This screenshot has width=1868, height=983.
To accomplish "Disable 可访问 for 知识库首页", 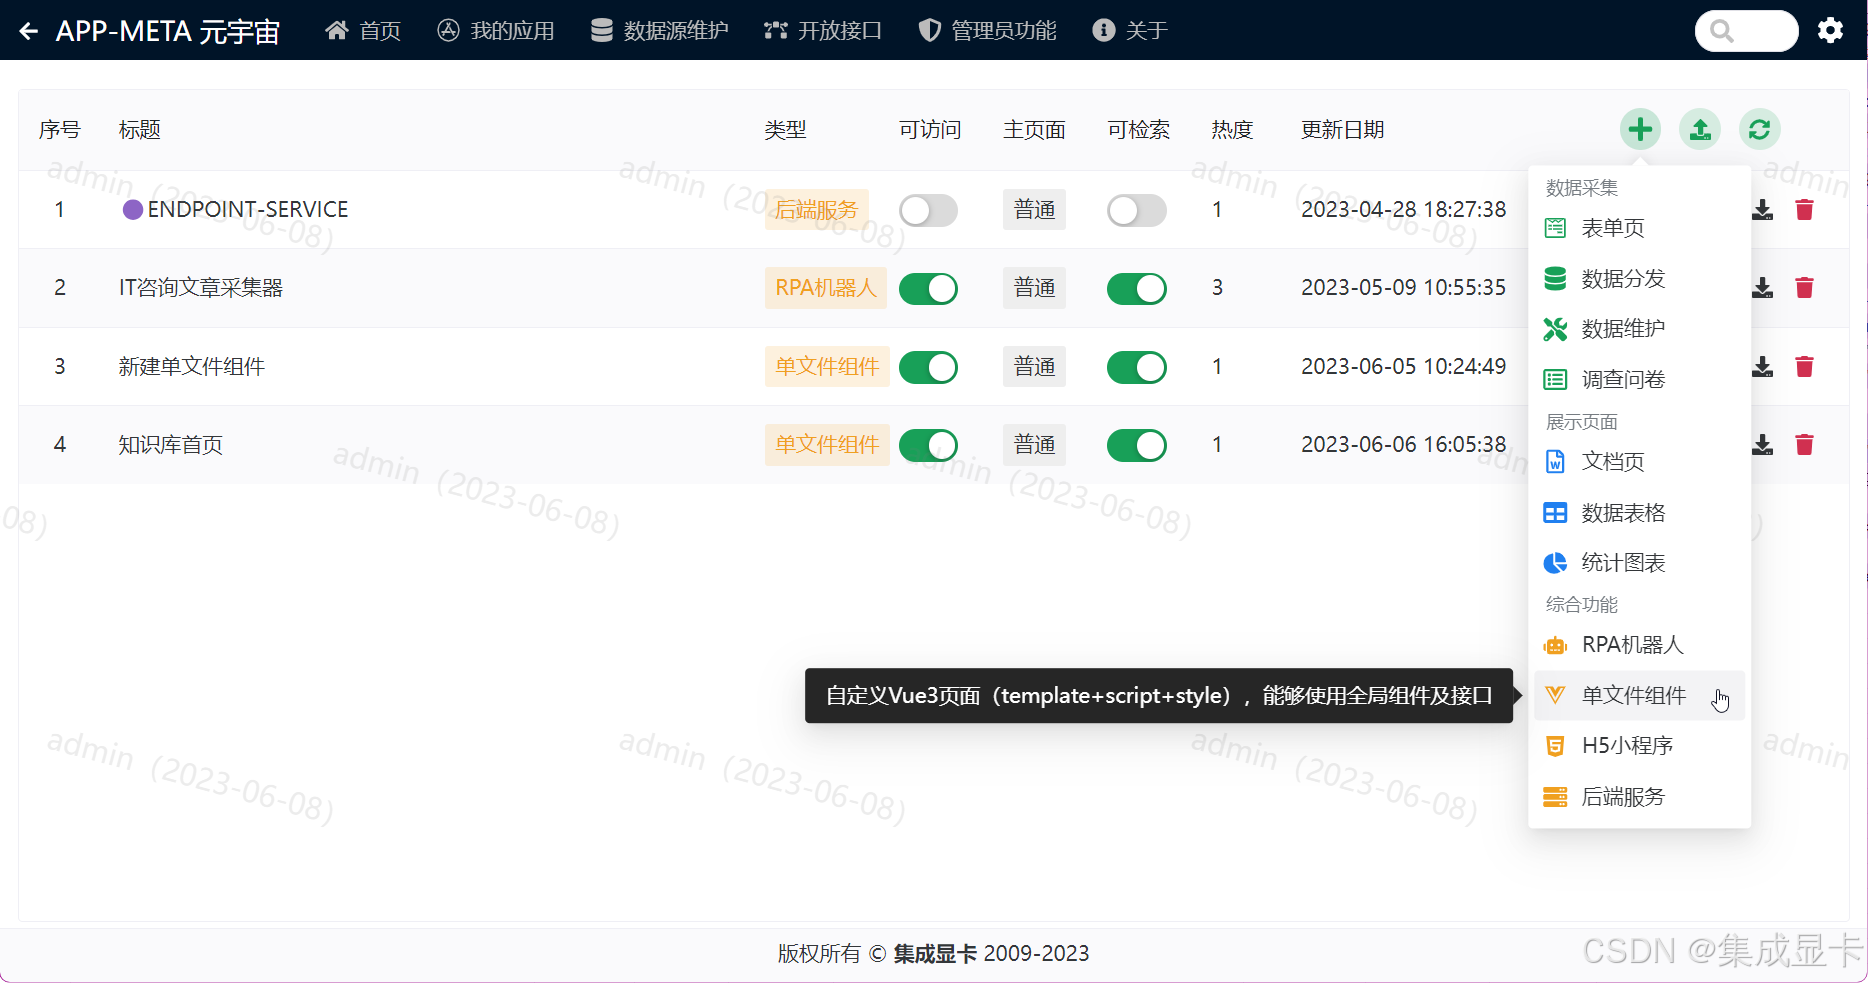I will tap(928, 445).
